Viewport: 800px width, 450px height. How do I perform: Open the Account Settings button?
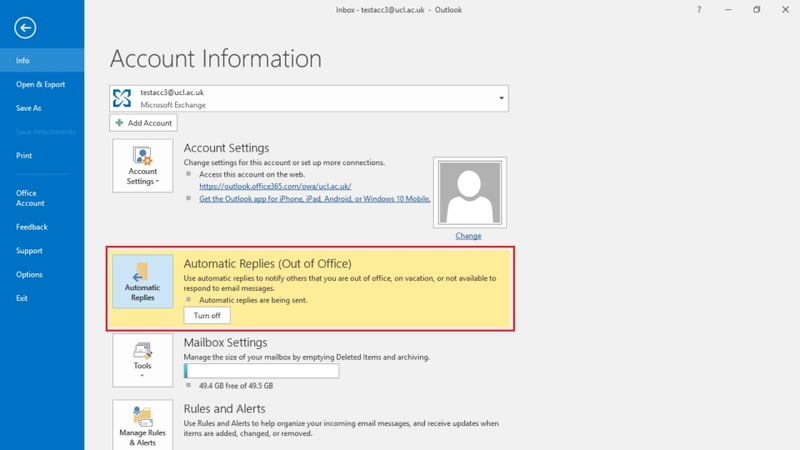pos(142,166)
